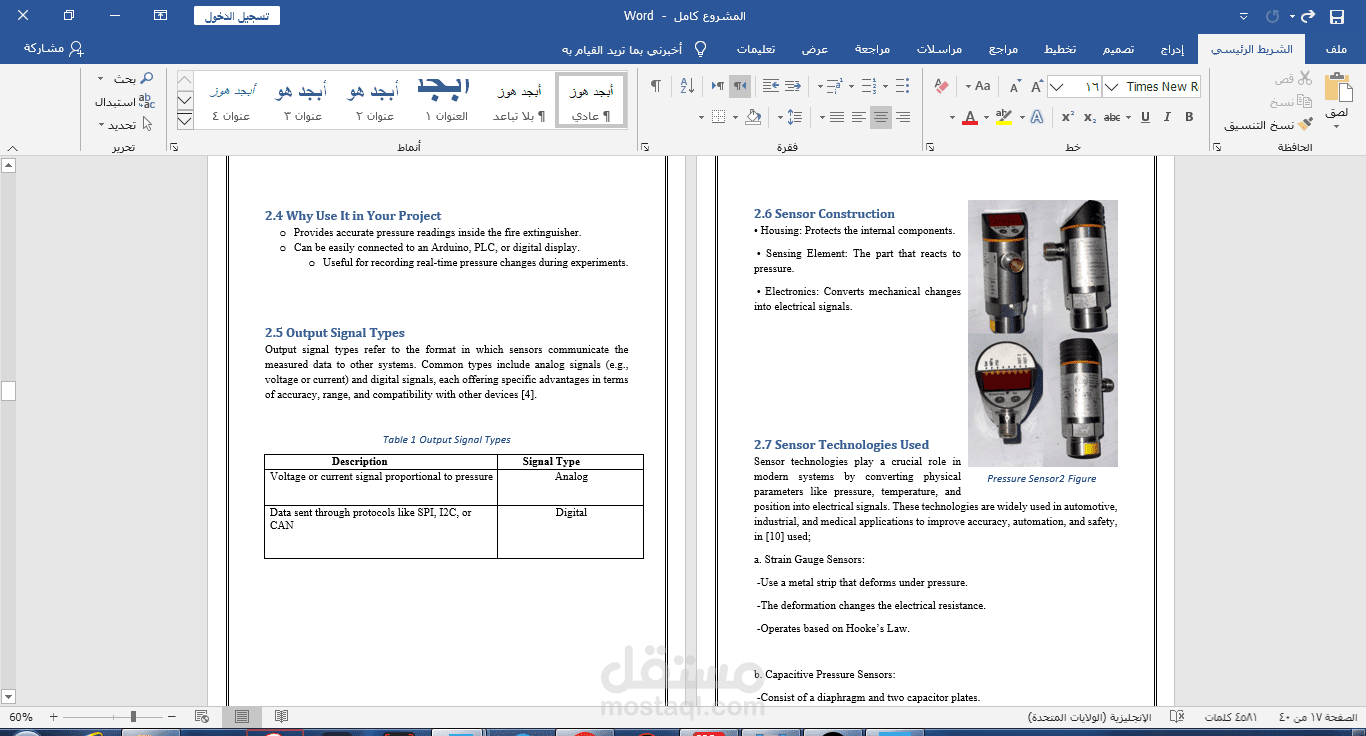The width and height of the screenshot is (1366, 736).
Task: Apply the العنوان ١ heading style
Action: click(x=446, y=100)
